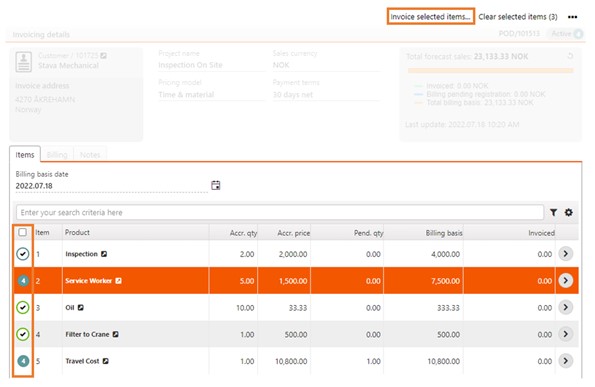
Task: Click Clear selected items (3)
Action: pyautogui.click(x=518, y=17)
